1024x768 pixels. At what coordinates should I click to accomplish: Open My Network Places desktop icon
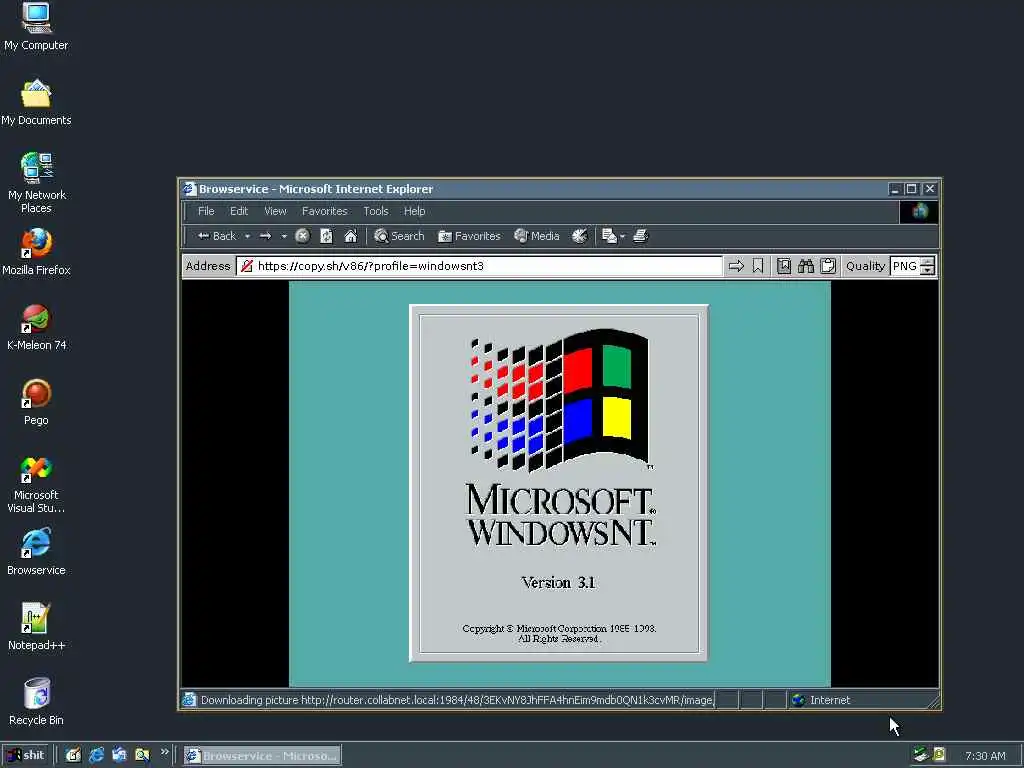37,183
